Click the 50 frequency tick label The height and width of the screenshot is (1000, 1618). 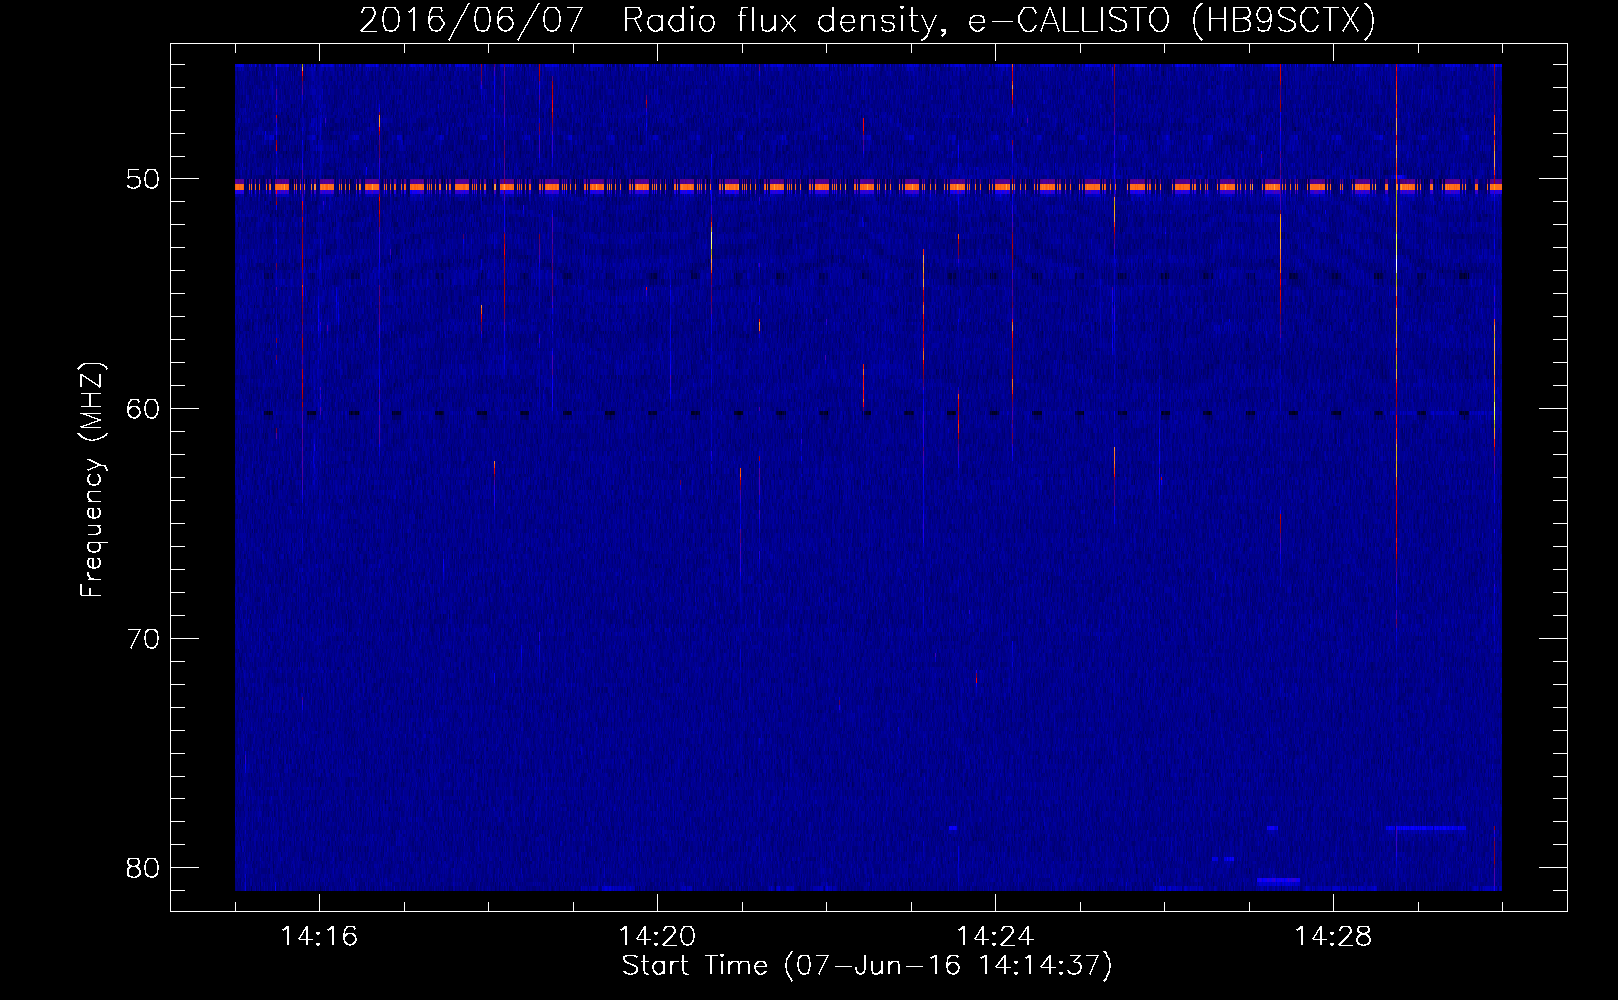[x=143, y=179]
